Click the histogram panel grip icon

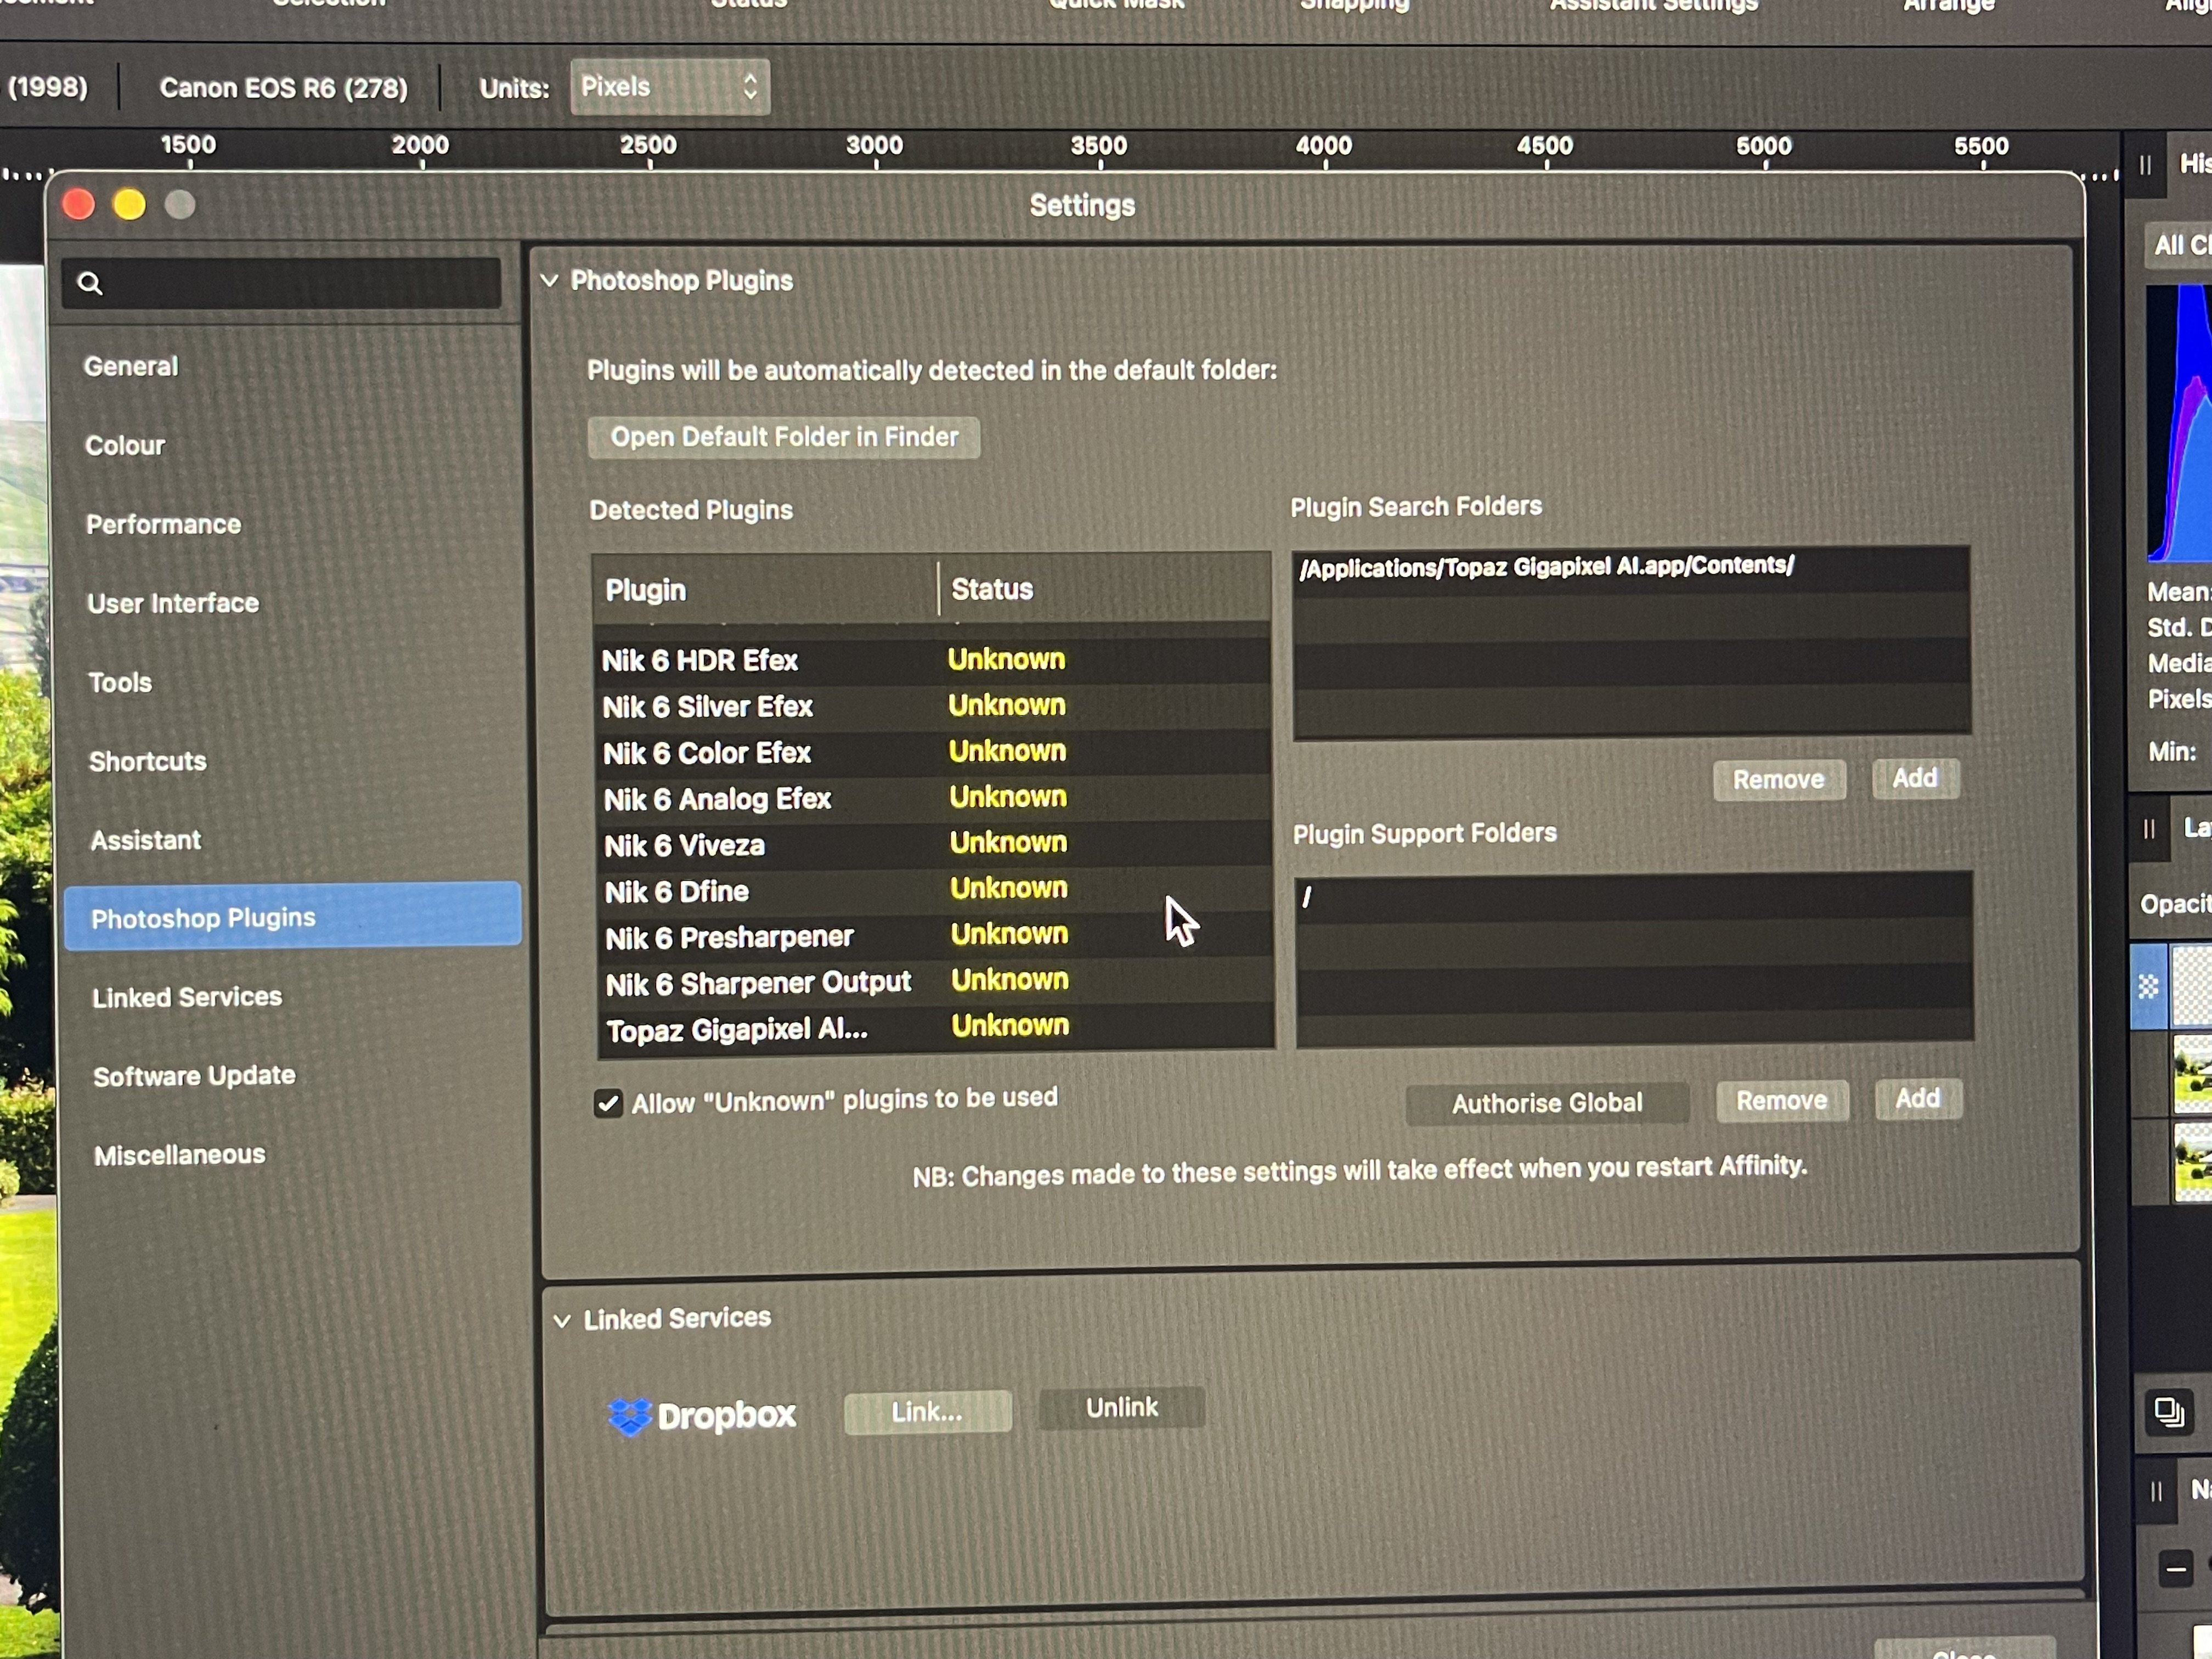[x=2146, y=165]
